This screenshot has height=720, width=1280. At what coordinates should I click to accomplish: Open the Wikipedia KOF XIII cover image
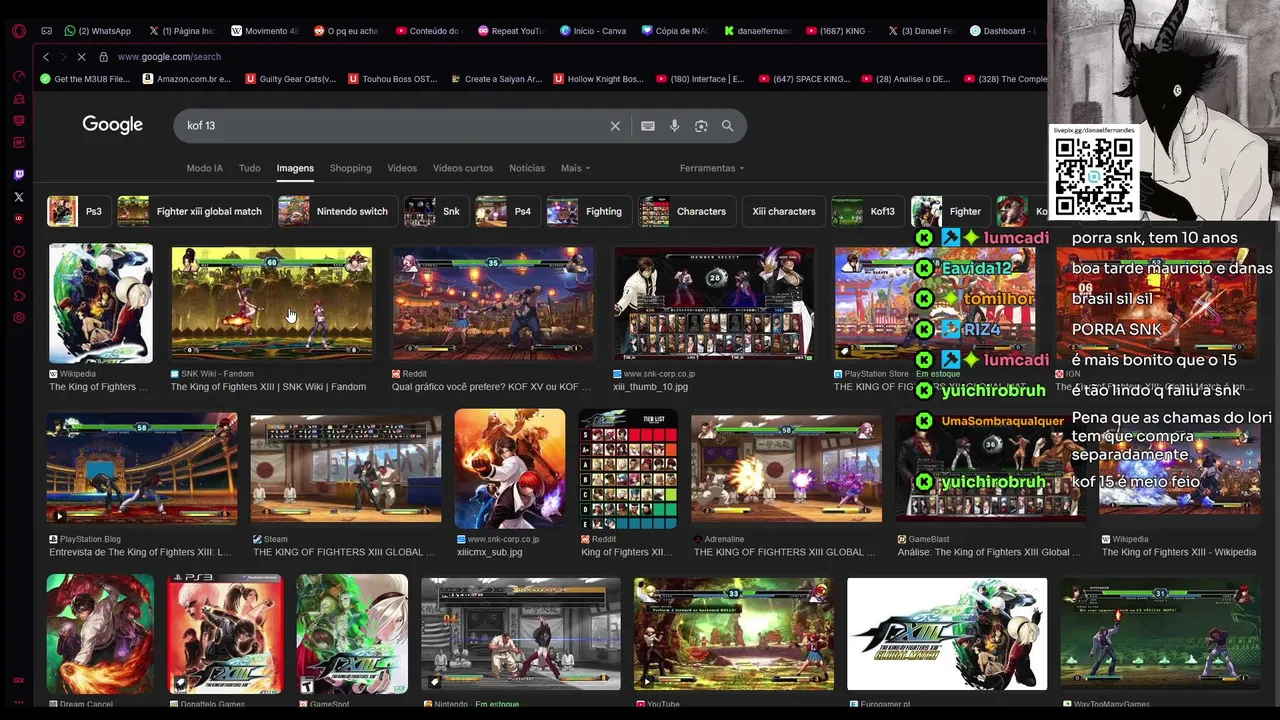(101, 303)
